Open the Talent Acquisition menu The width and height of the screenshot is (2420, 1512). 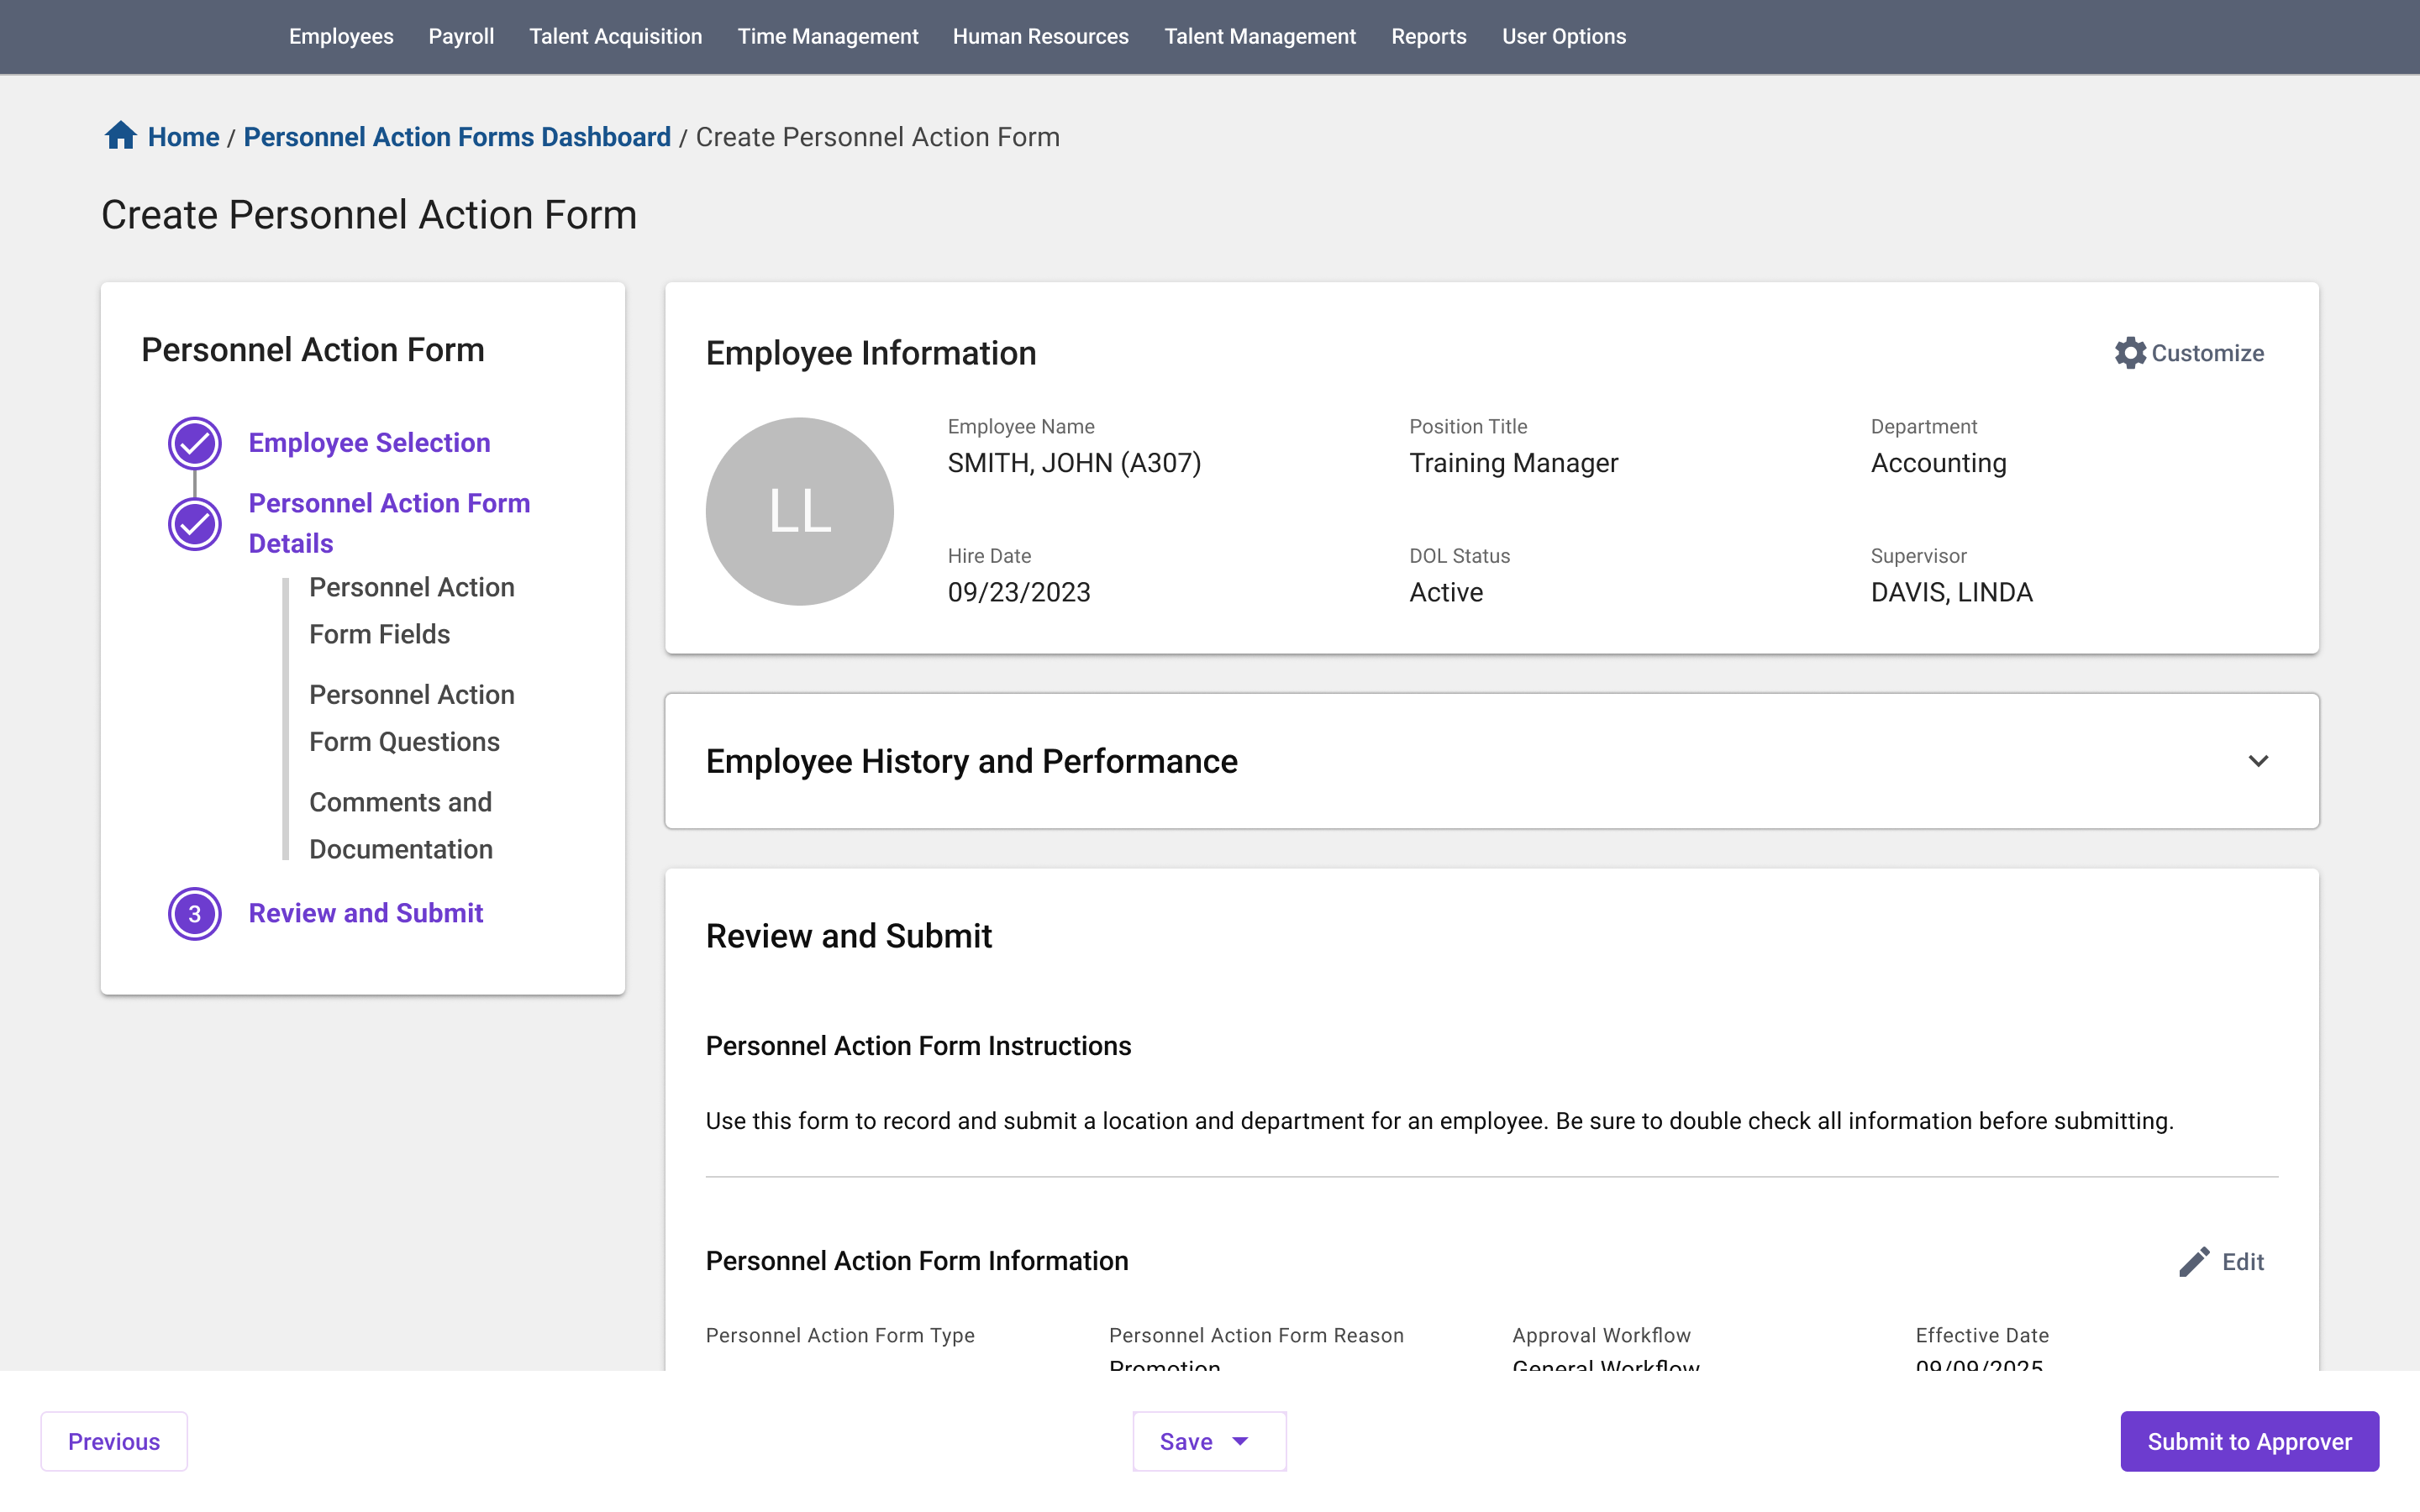pyautogui.click(x=615, y=36)
